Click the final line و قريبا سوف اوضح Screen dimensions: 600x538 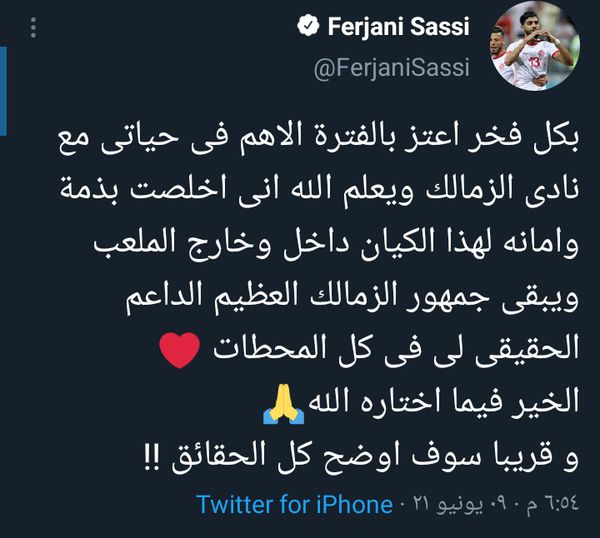361,456
